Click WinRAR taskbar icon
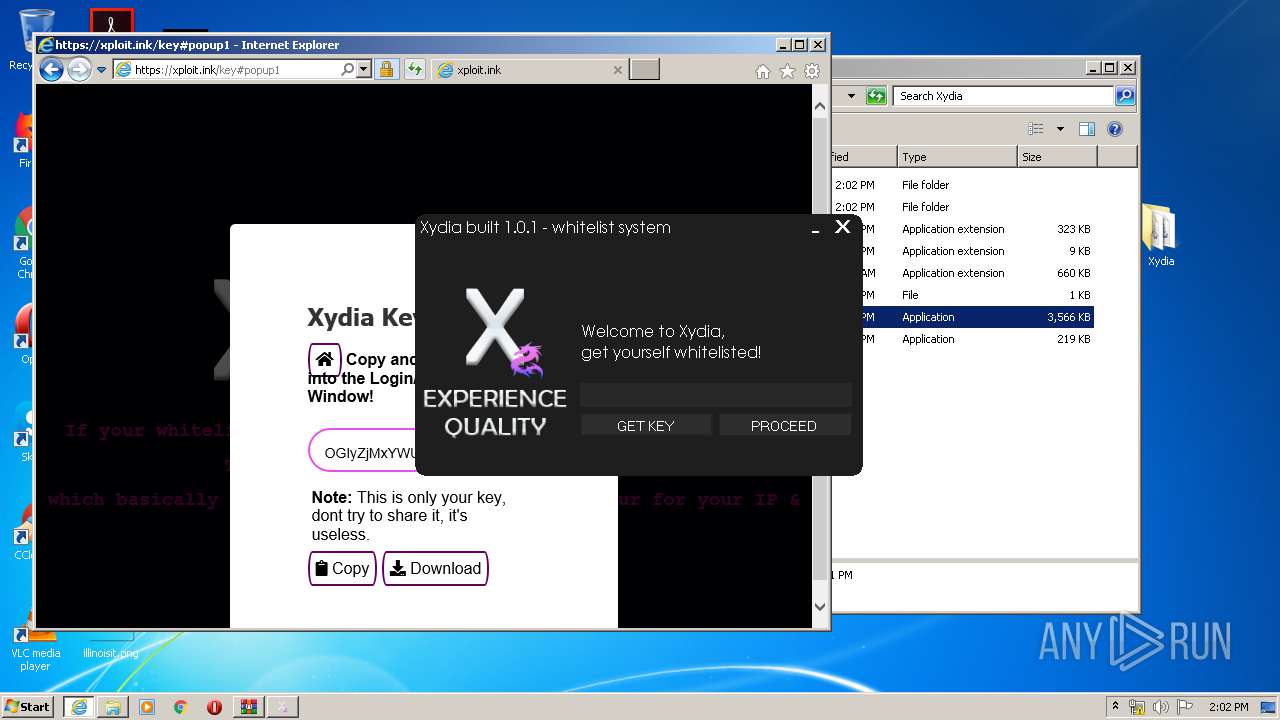This screenshot has width=1280, height=720. (248, 706)
